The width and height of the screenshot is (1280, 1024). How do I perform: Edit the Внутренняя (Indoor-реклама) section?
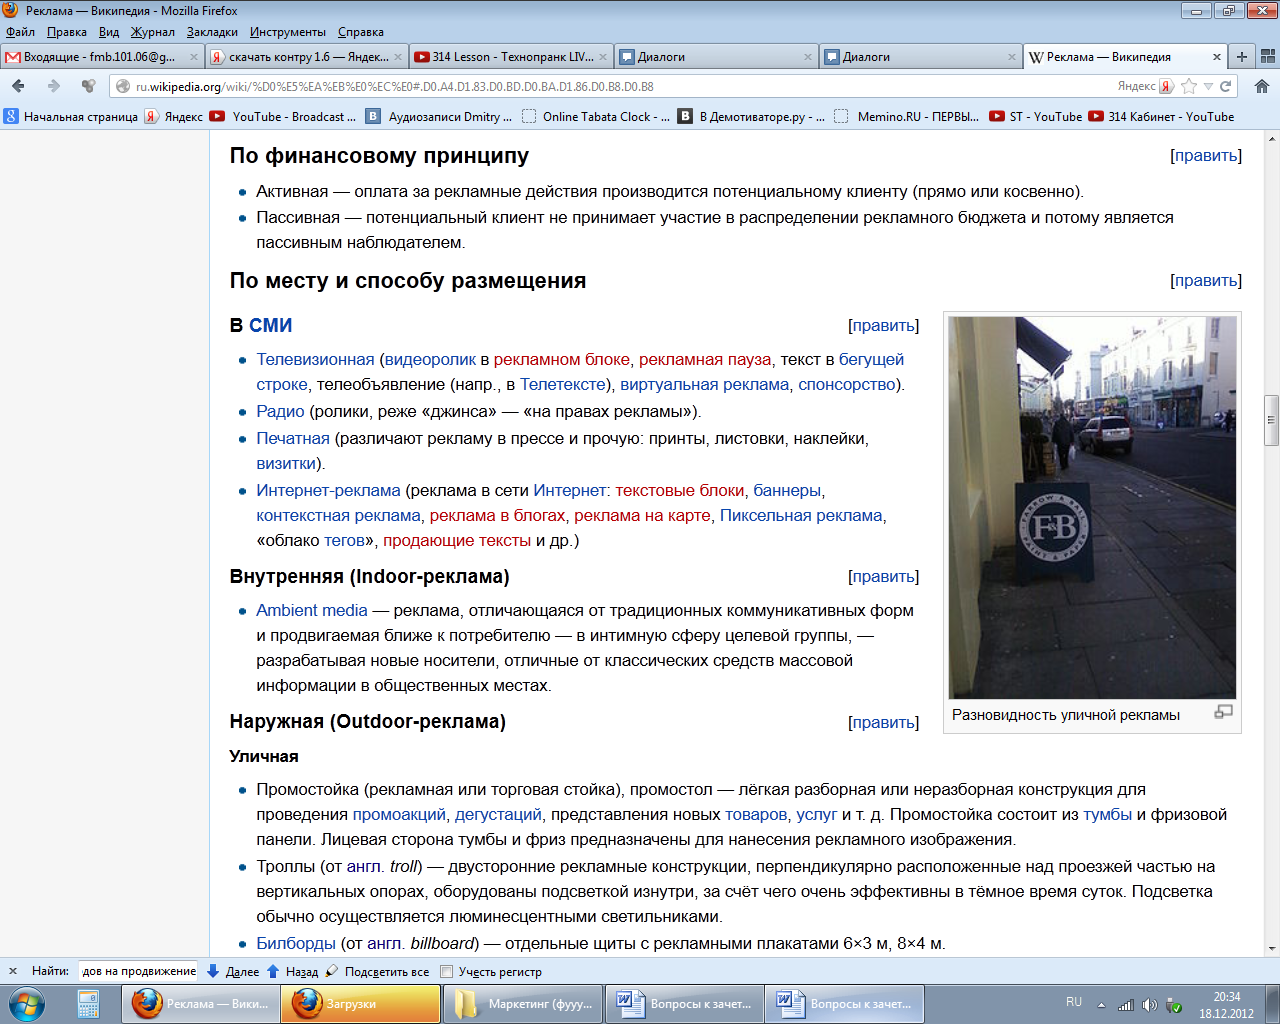click(x=883, y=577)
